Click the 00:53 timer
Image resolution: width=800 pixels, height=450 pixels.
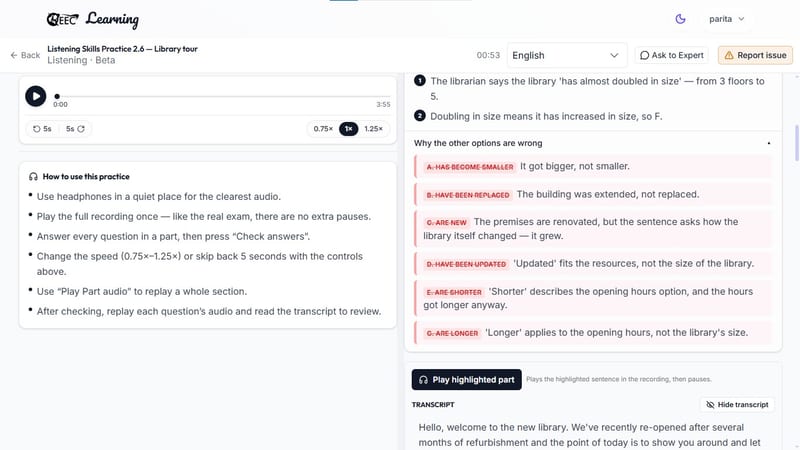488,55
